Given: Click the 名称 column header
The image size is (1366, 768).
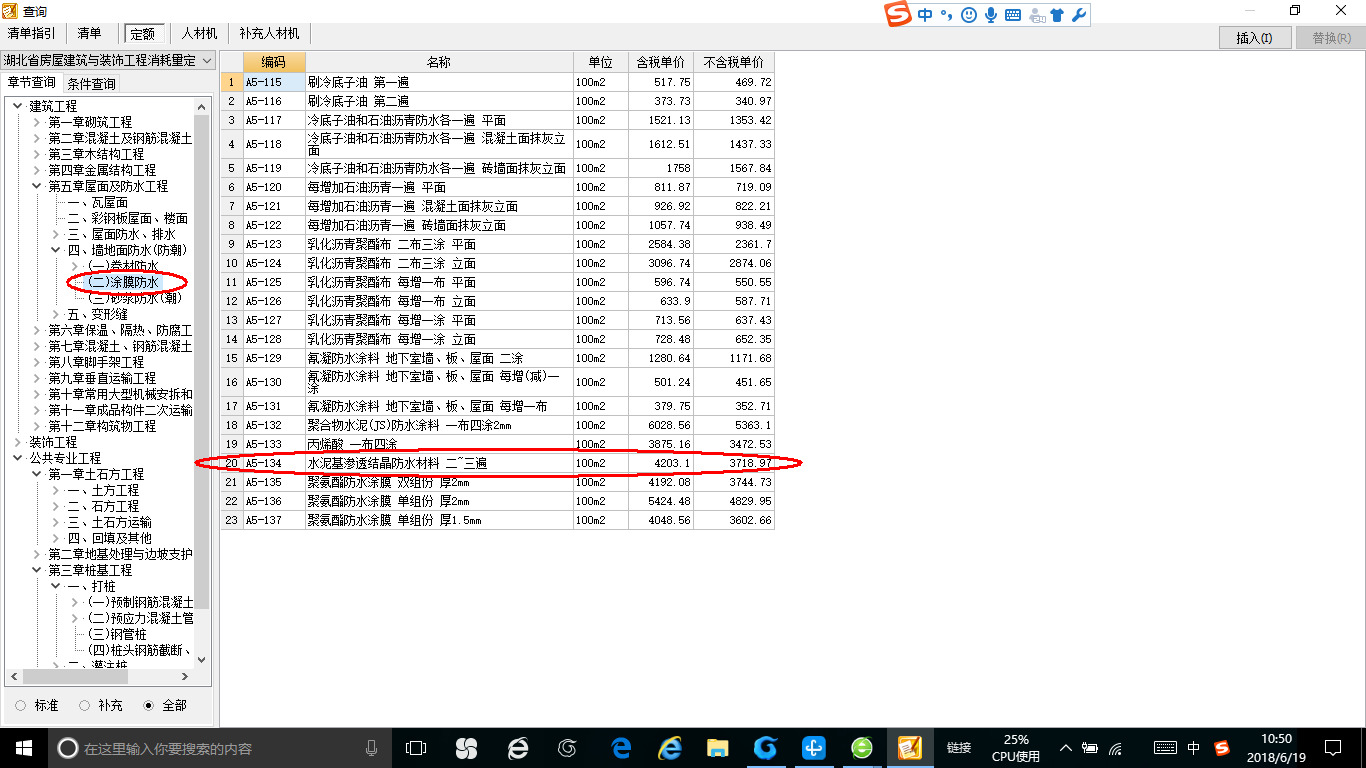Looking at the screenshot, I should coord(439,62).
